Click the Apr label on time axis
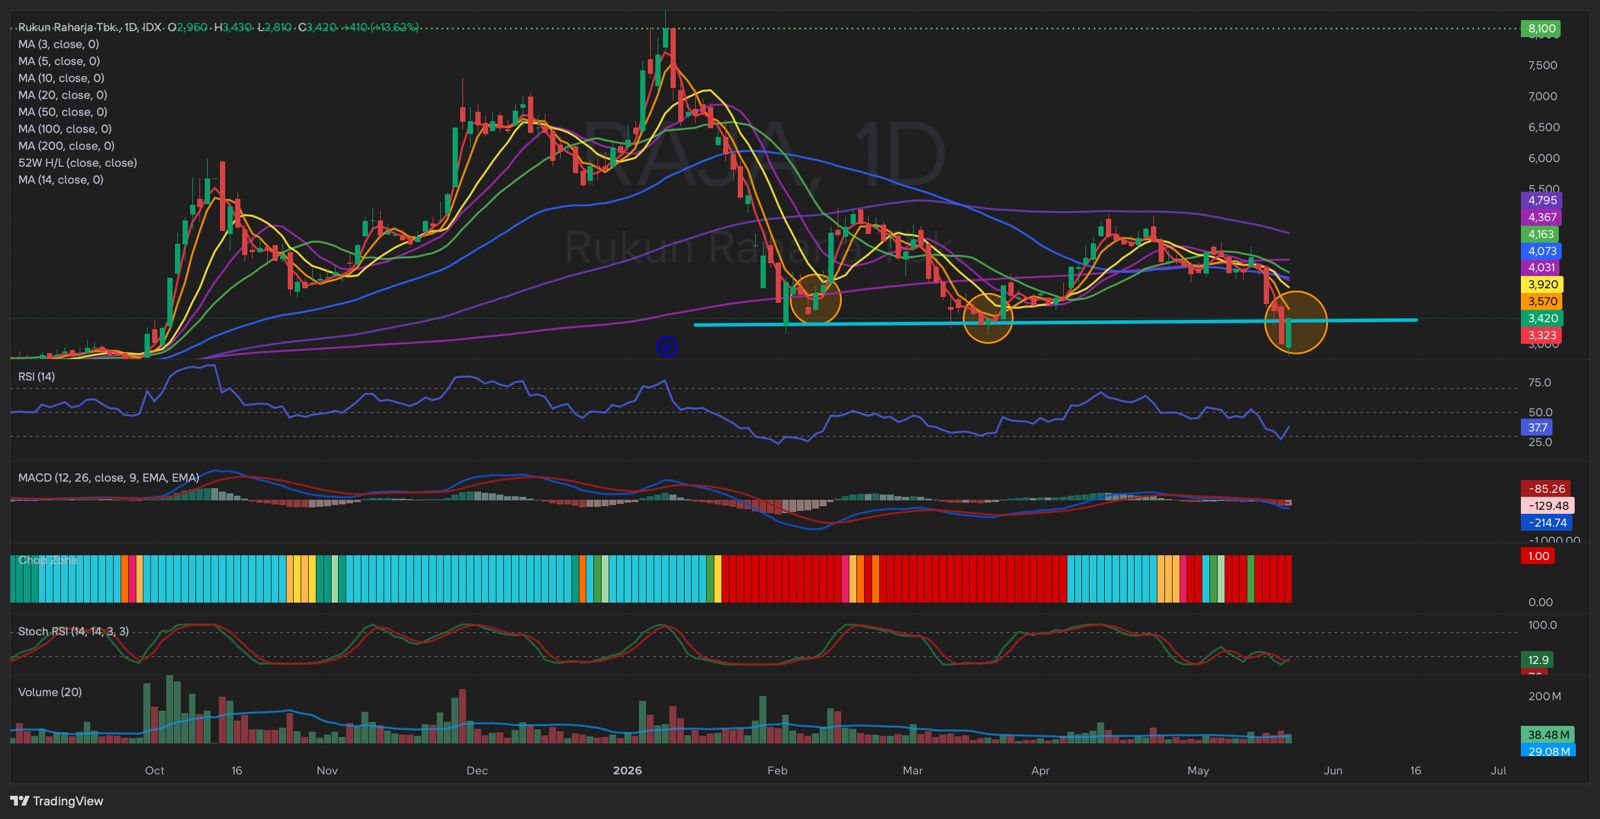Viewport: 1600px width, 819px height. click(1040, 771)
